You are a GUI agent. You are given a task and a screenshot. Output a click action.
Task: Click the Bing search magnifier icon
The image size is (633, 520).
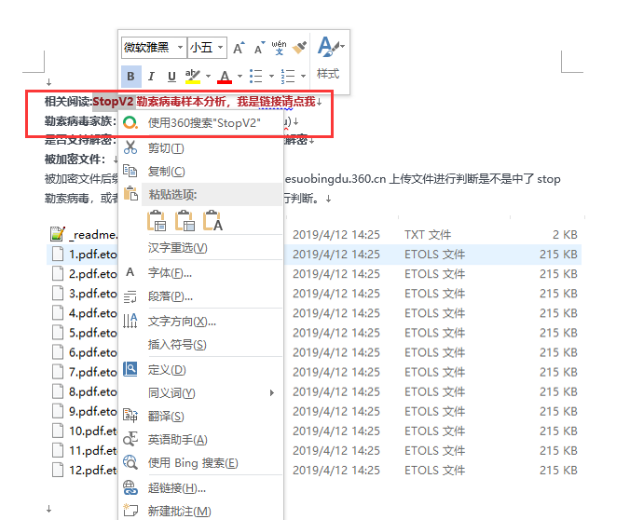(x=130, y=462)
